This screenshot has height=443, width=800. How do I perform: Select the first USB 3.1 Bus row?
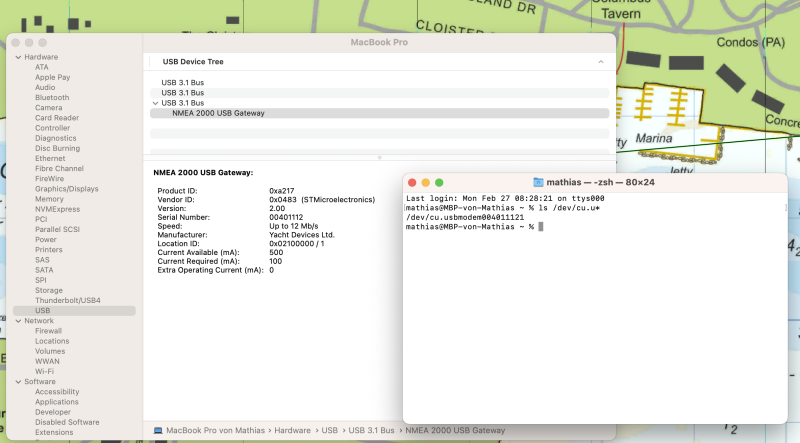[380, 83]
